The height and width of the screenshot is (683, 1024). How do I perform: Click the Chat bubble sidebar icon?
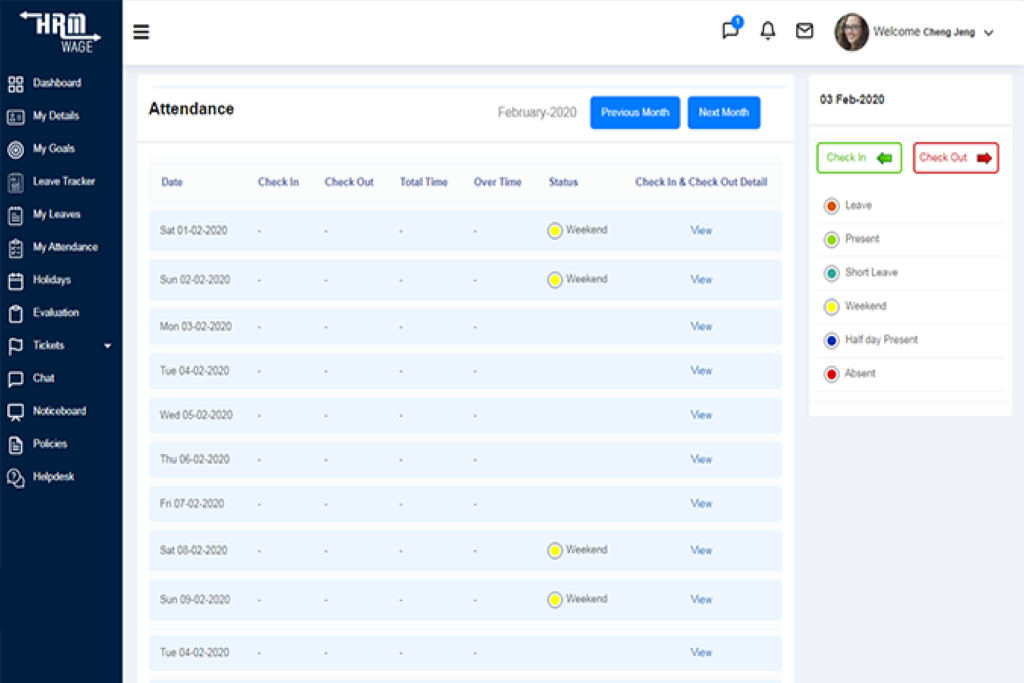click(x=16, y=379)
